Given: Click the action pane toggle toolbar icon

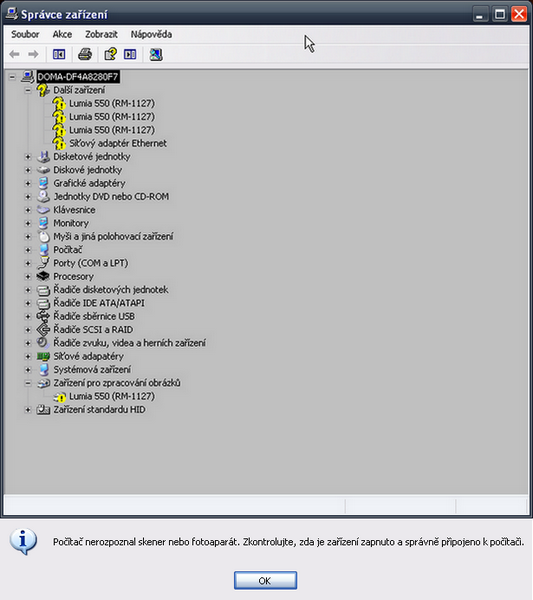Looking at the screenshot, I should (130, 54).
